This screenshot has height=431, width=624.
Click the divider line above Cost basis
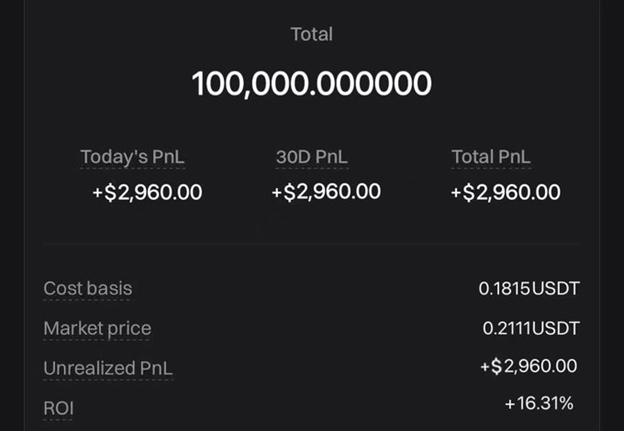click(x=311, y=244)
